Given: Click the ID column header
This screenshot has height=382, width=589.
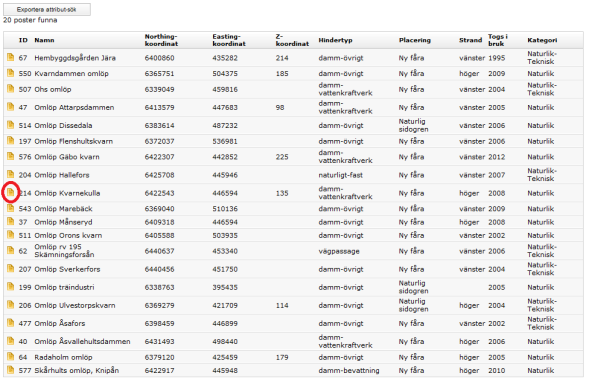Looking at the screenshot, I should (23, 40).
